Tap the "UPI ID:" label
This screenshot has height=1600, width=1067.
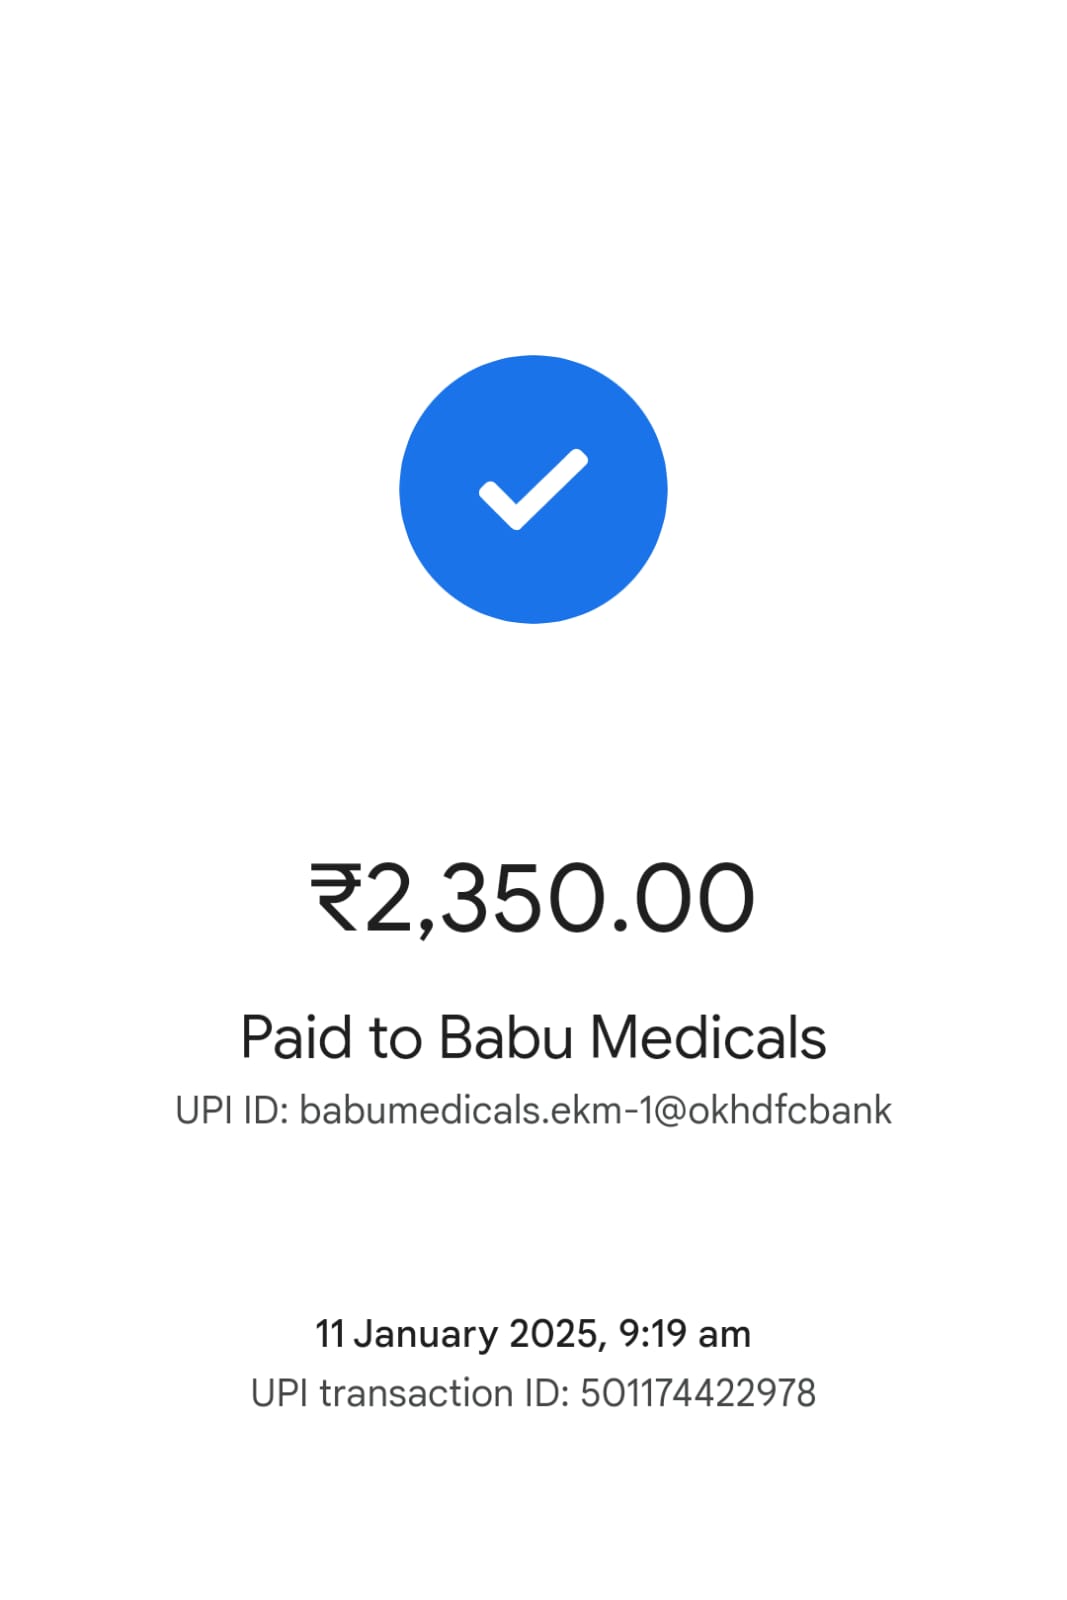tap(232, 1111)
